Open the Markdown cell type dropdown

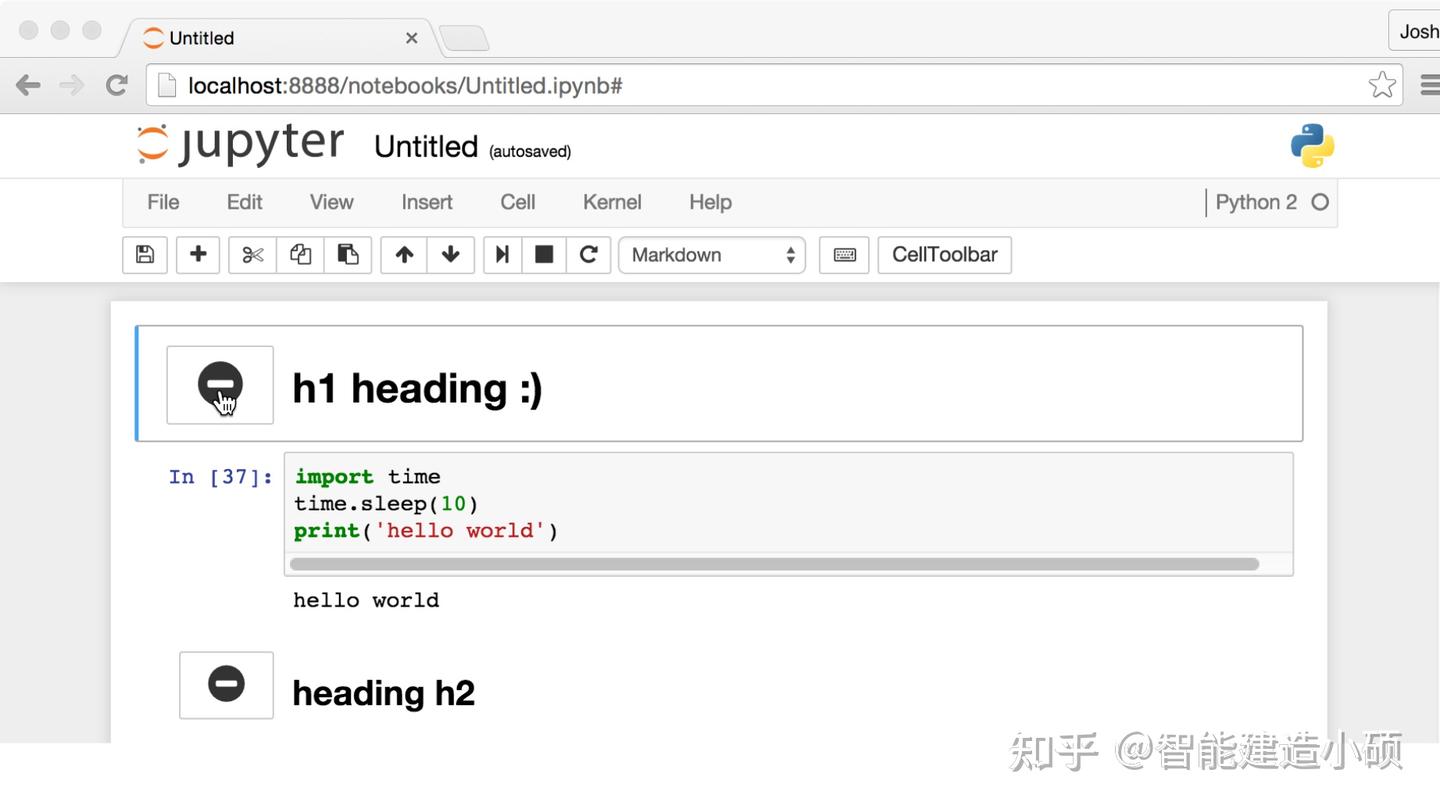pyautogui.click(x=711, y=255)
